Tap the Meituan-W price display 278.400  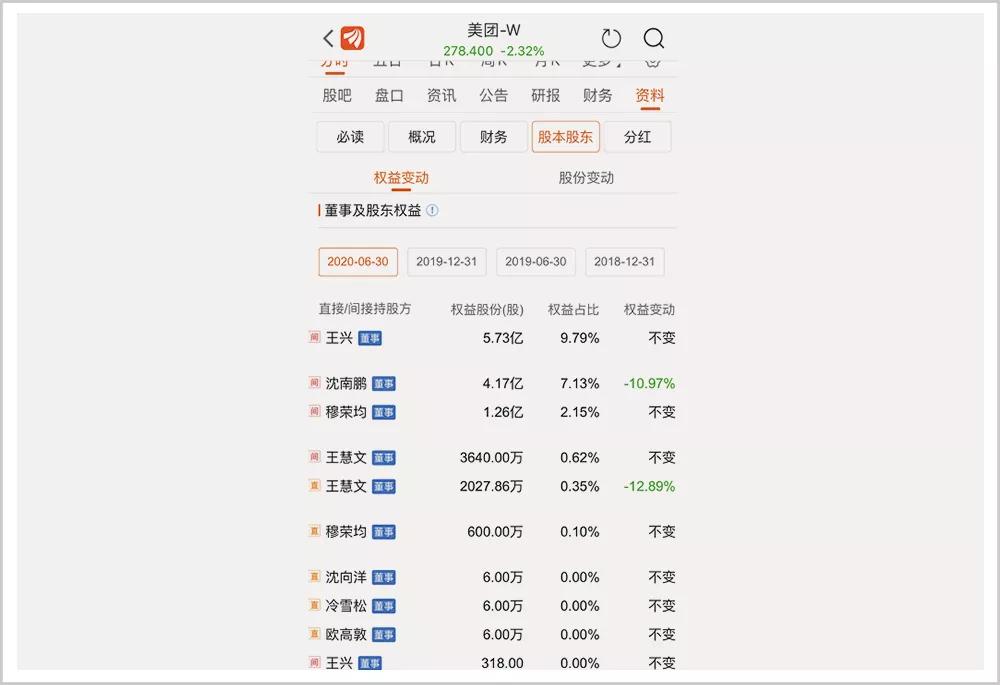pos(466,49)
